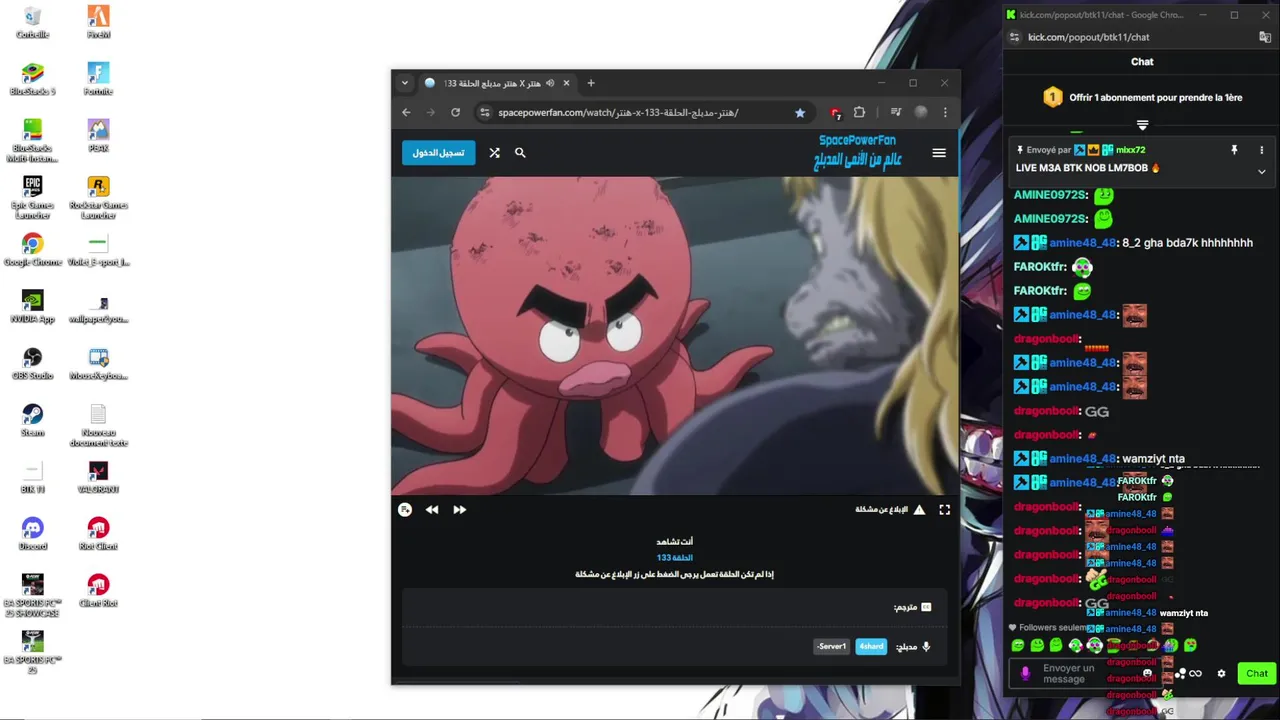View site information icon in anime address bar

tap(485, 113)
